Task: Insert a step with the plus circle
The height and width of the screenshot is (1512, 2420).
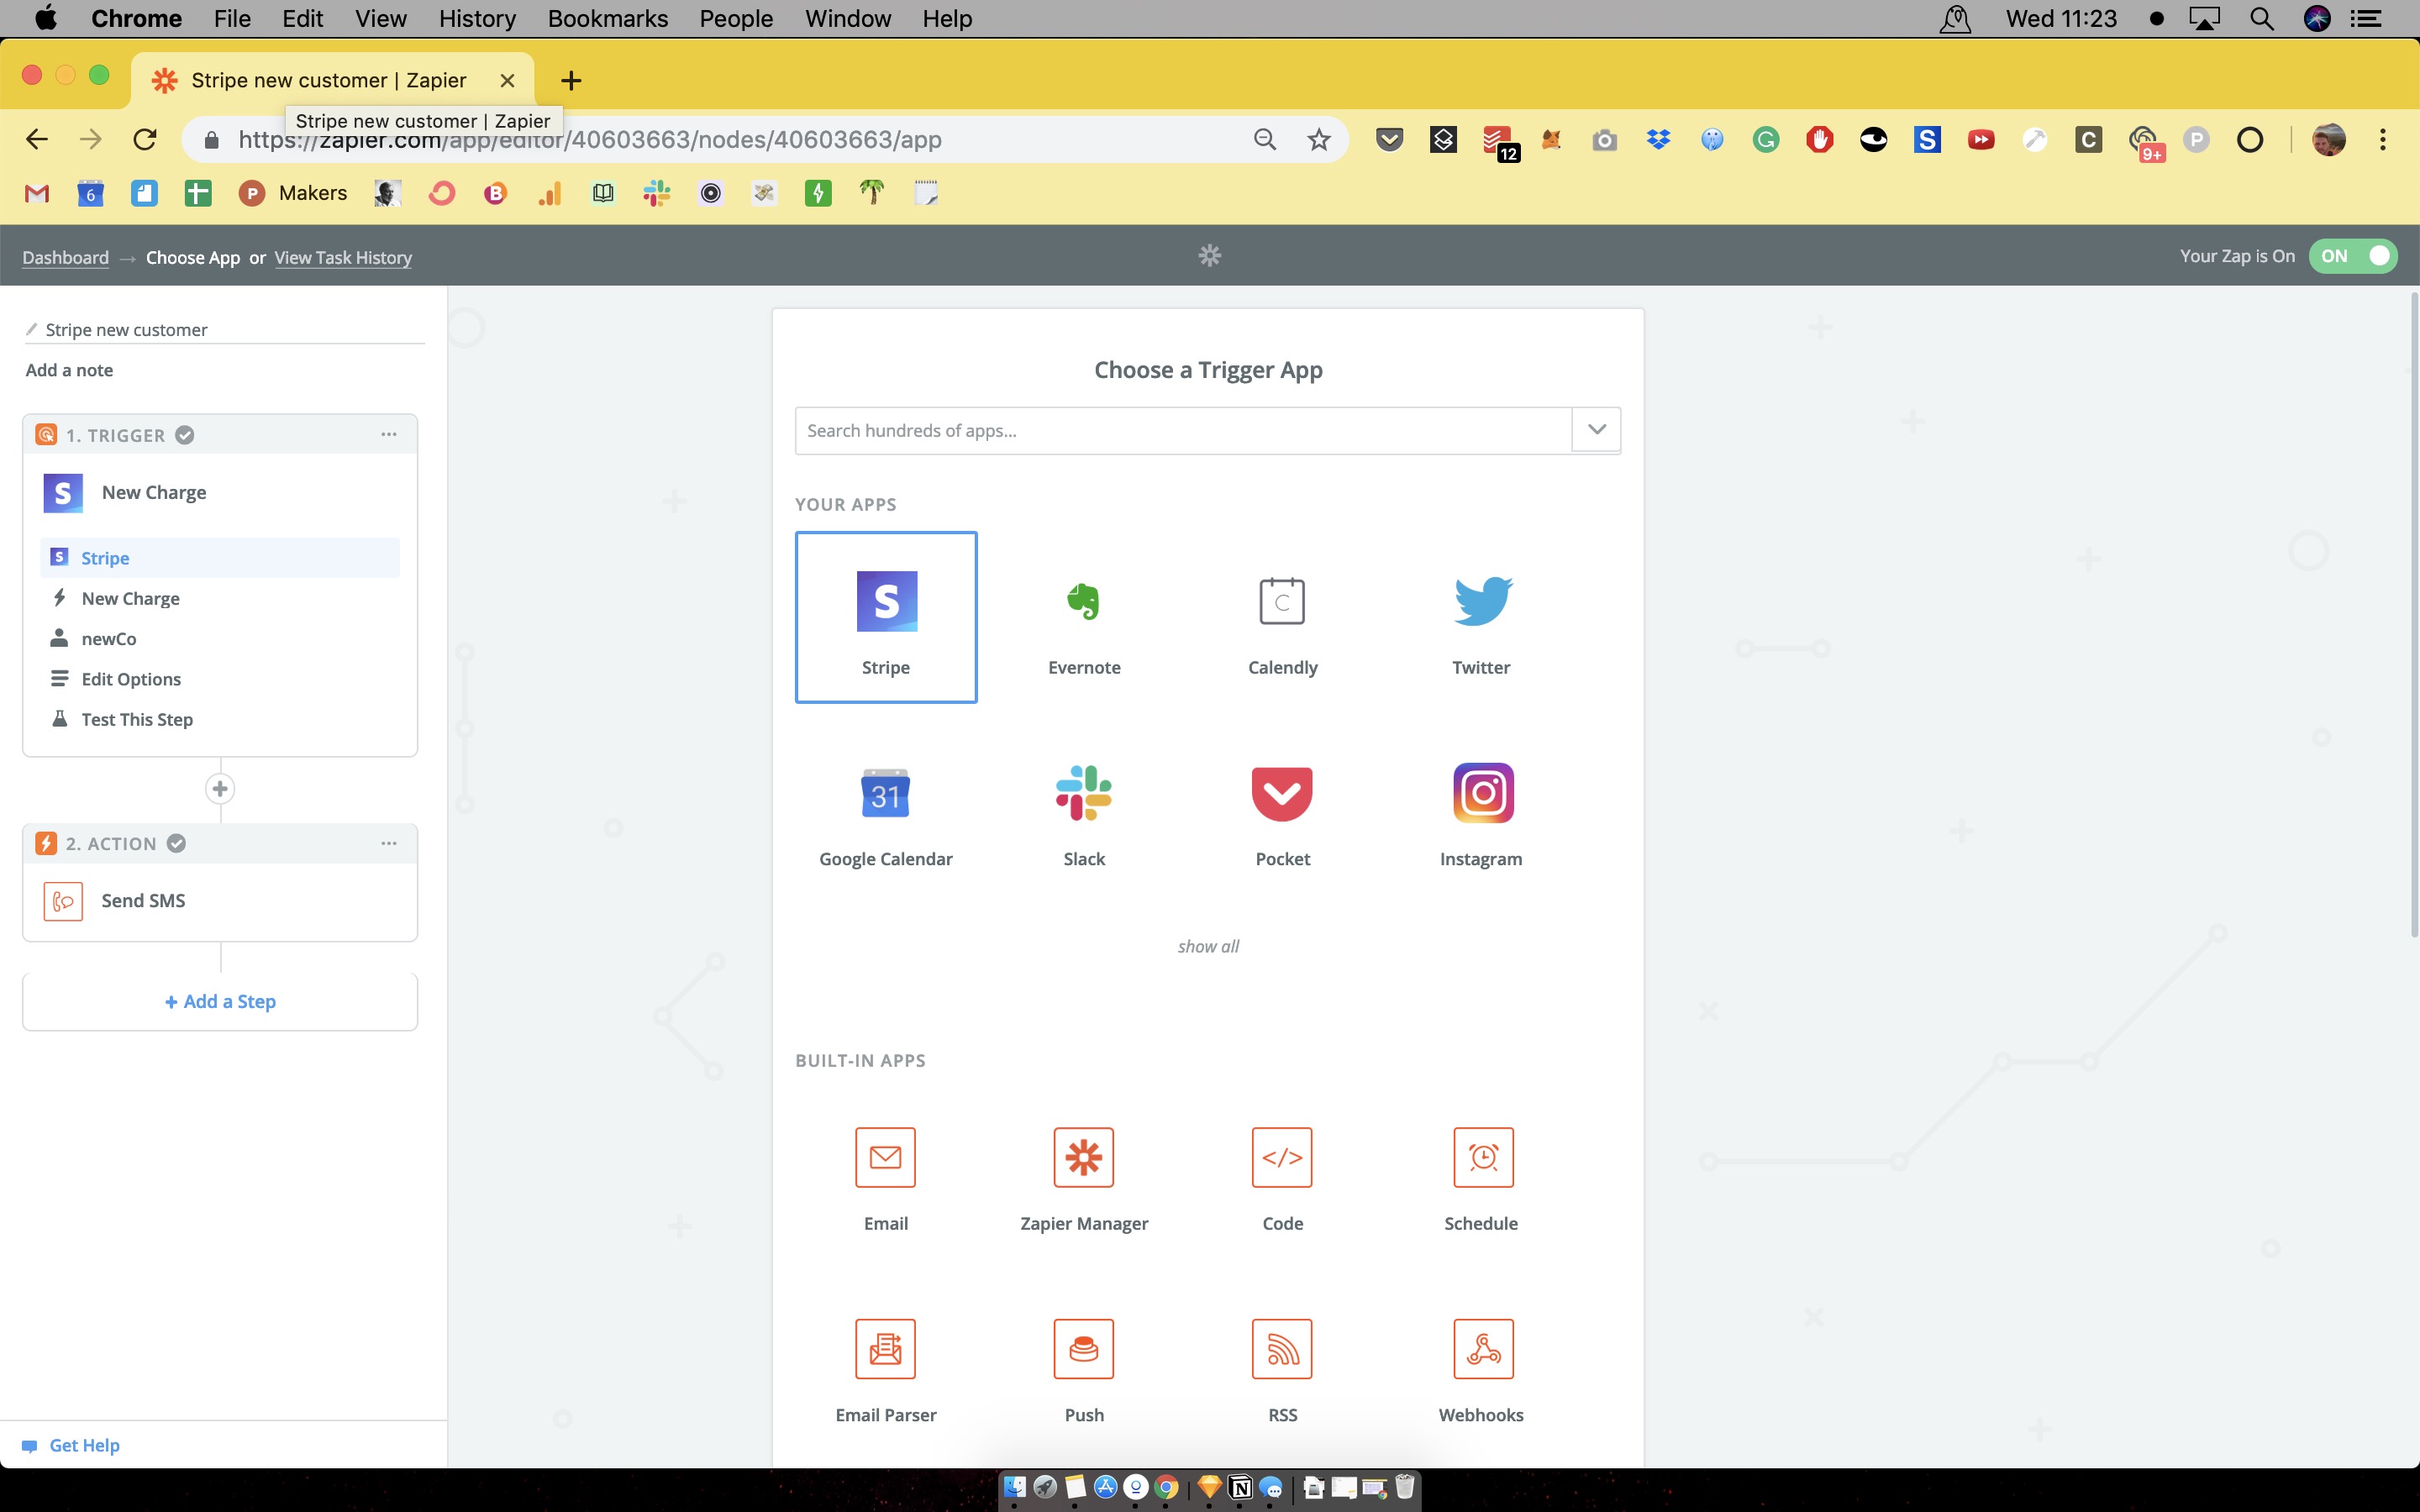Action: [x=220, y=789]
